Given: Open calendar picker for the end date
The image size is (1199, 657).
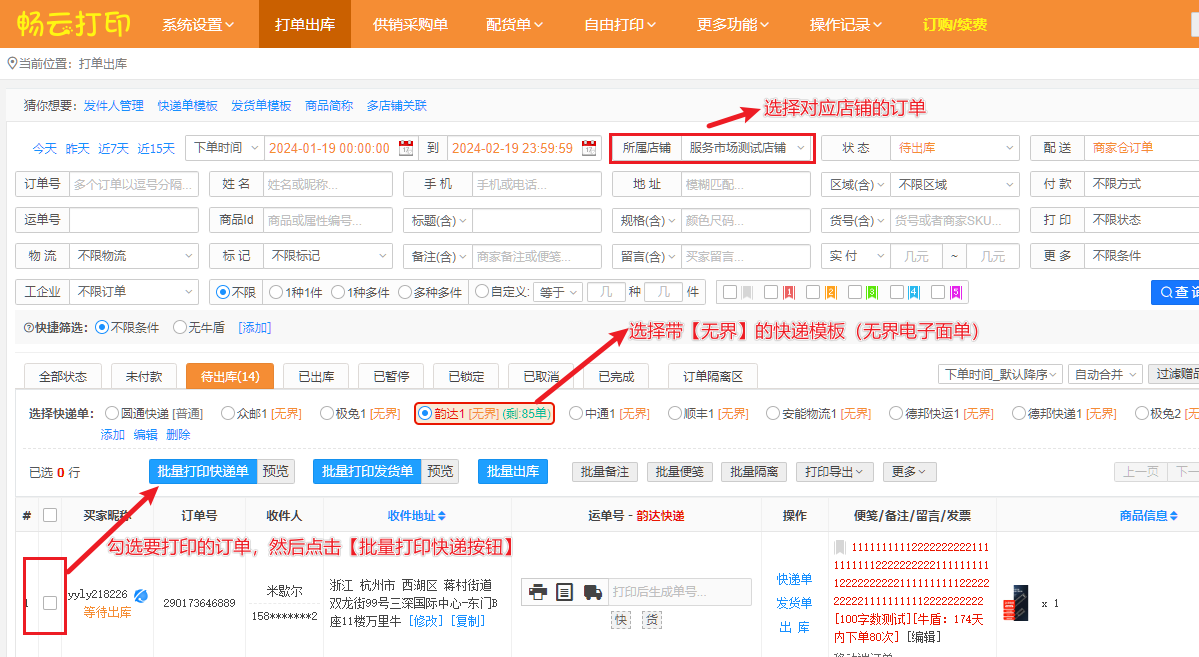Looking at the screenshot, I should tap(589, 148).
